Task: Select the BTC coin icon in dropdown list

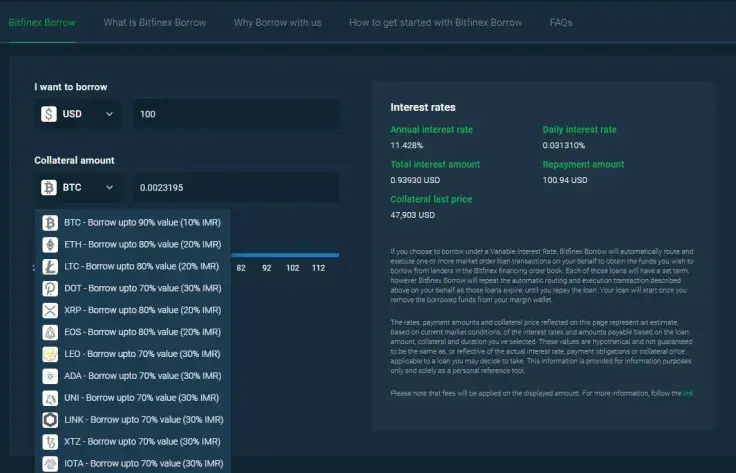Action: [50, 222]
